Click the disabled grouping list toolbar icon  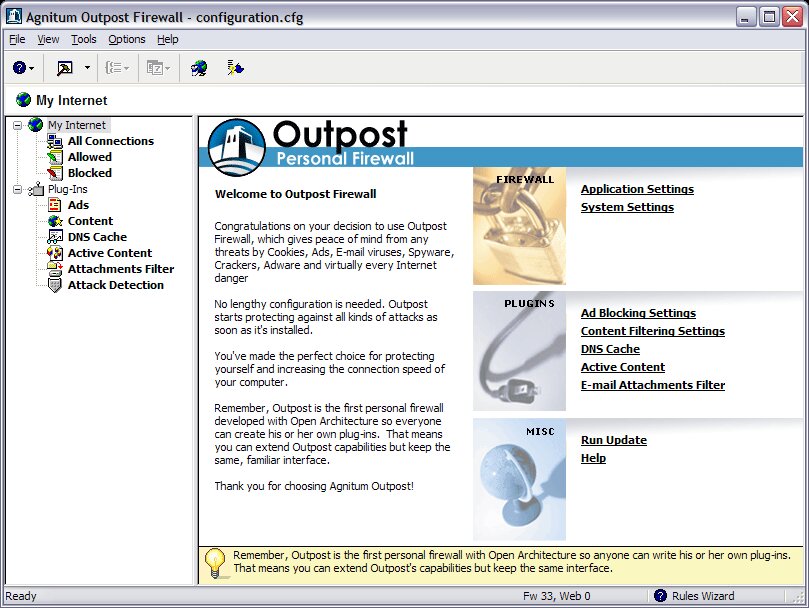pyautogui.click(x=114, y=68)
